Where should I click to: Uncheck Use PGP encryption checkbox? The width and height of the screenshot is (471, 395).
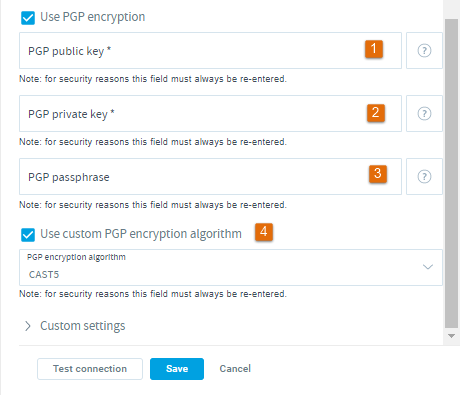click(28, 18)
